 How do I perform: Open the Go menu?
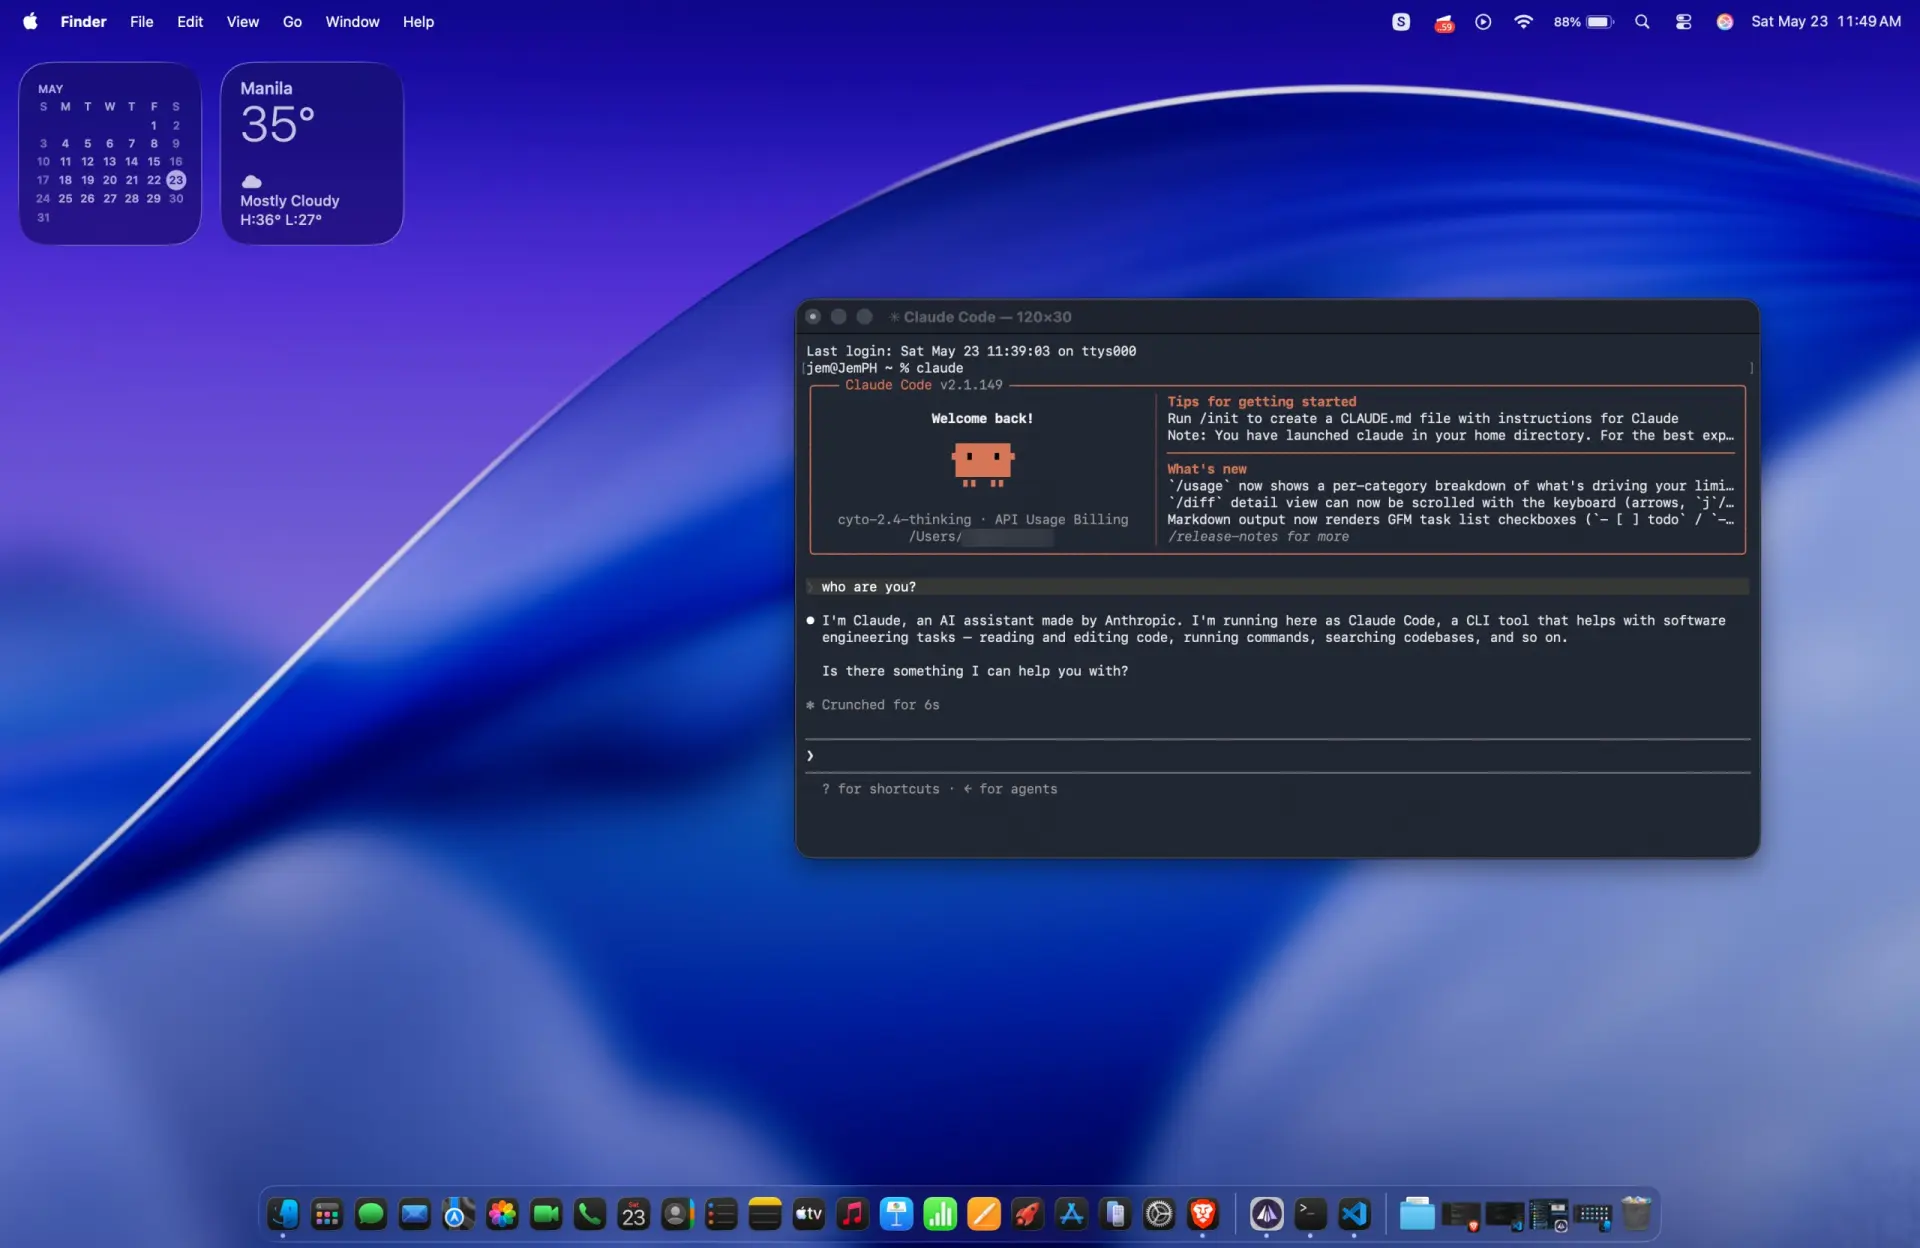click(x=292, y=21)
